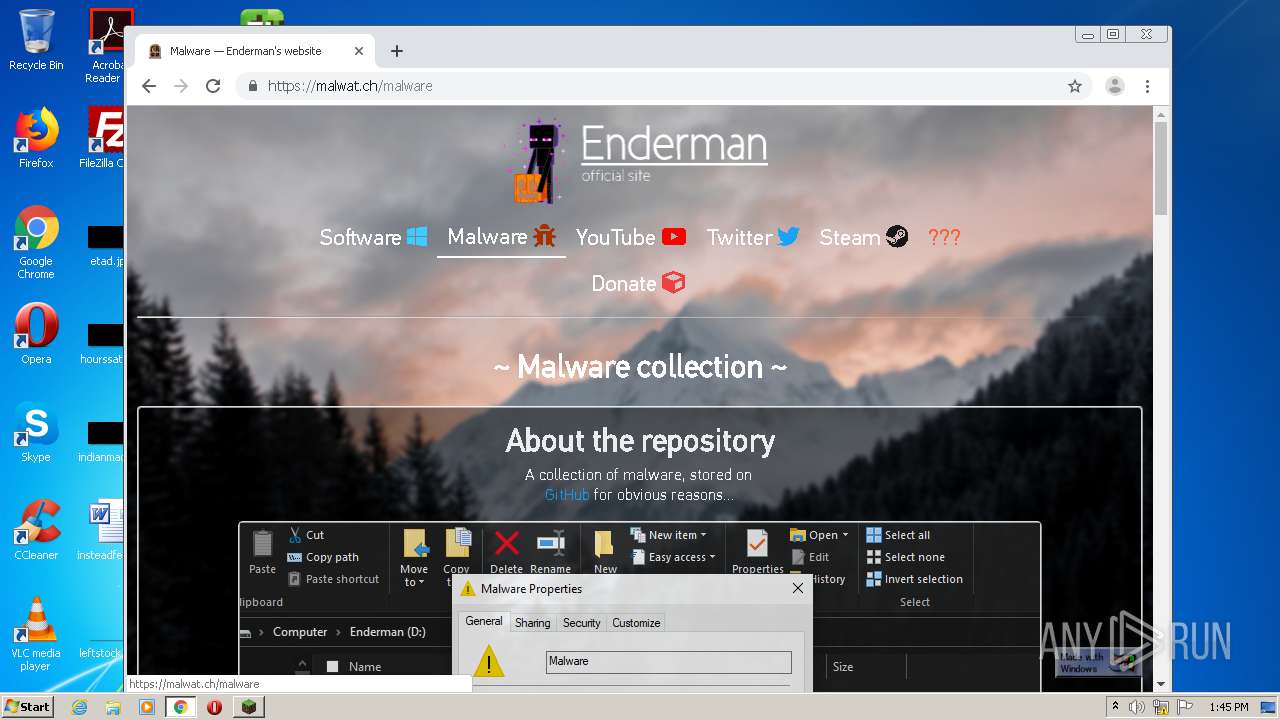
Task: Click the Minecraft block taskbar icon
Action: tap(248, 707)
